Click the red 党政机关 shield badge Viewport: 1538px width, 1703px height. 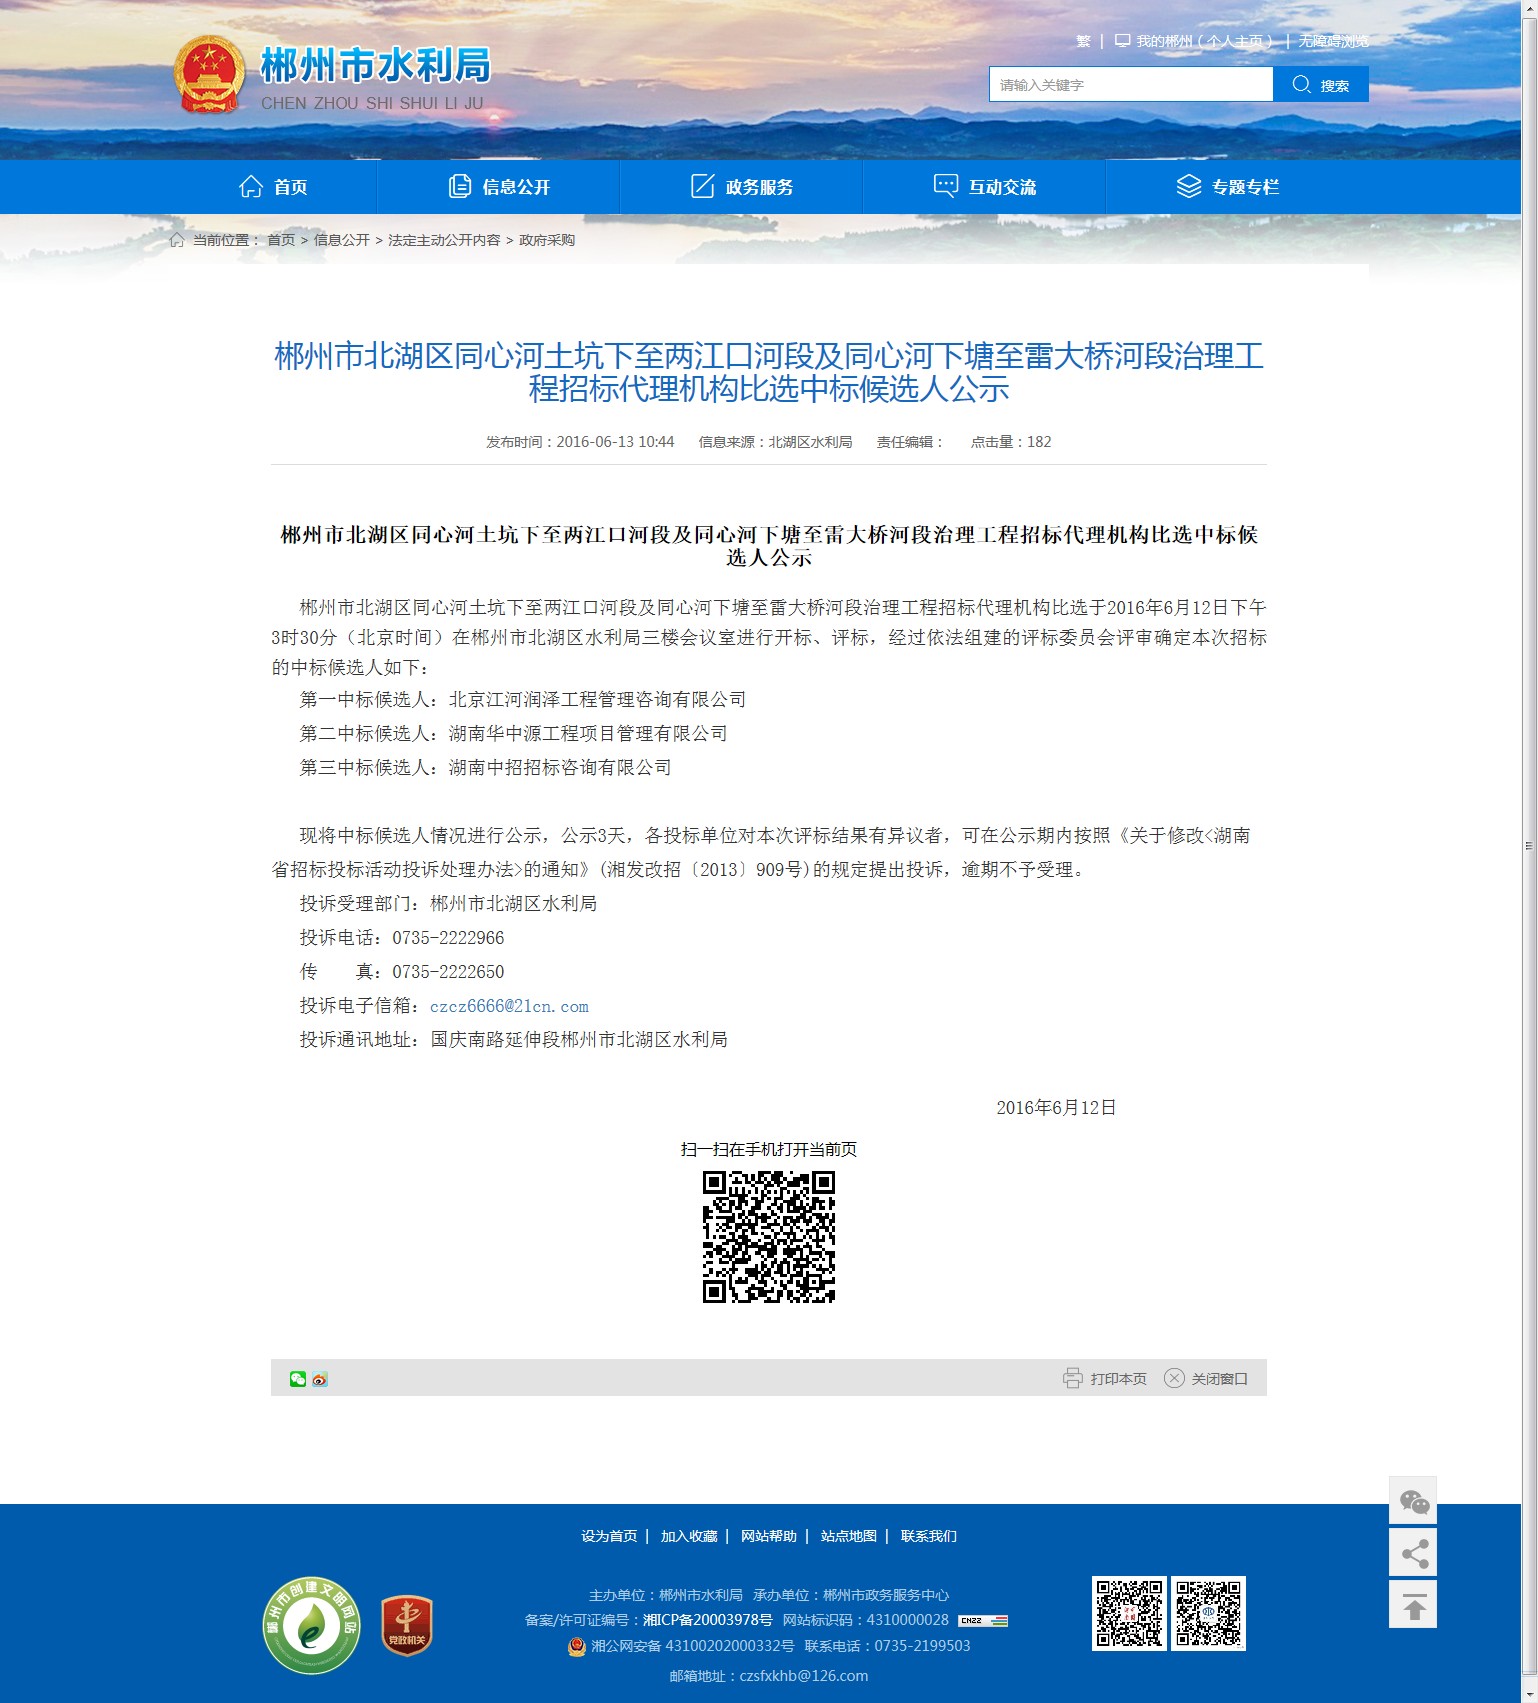pyautogui.click(x=407, y=1625)
